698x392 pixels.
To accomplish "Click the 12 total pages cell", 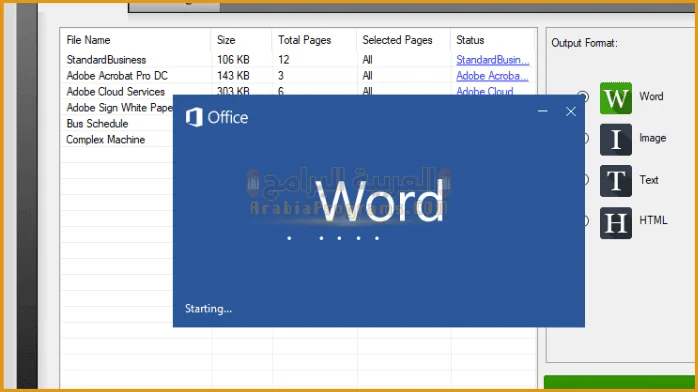I will pyautogui.click(x=284, y=60).
